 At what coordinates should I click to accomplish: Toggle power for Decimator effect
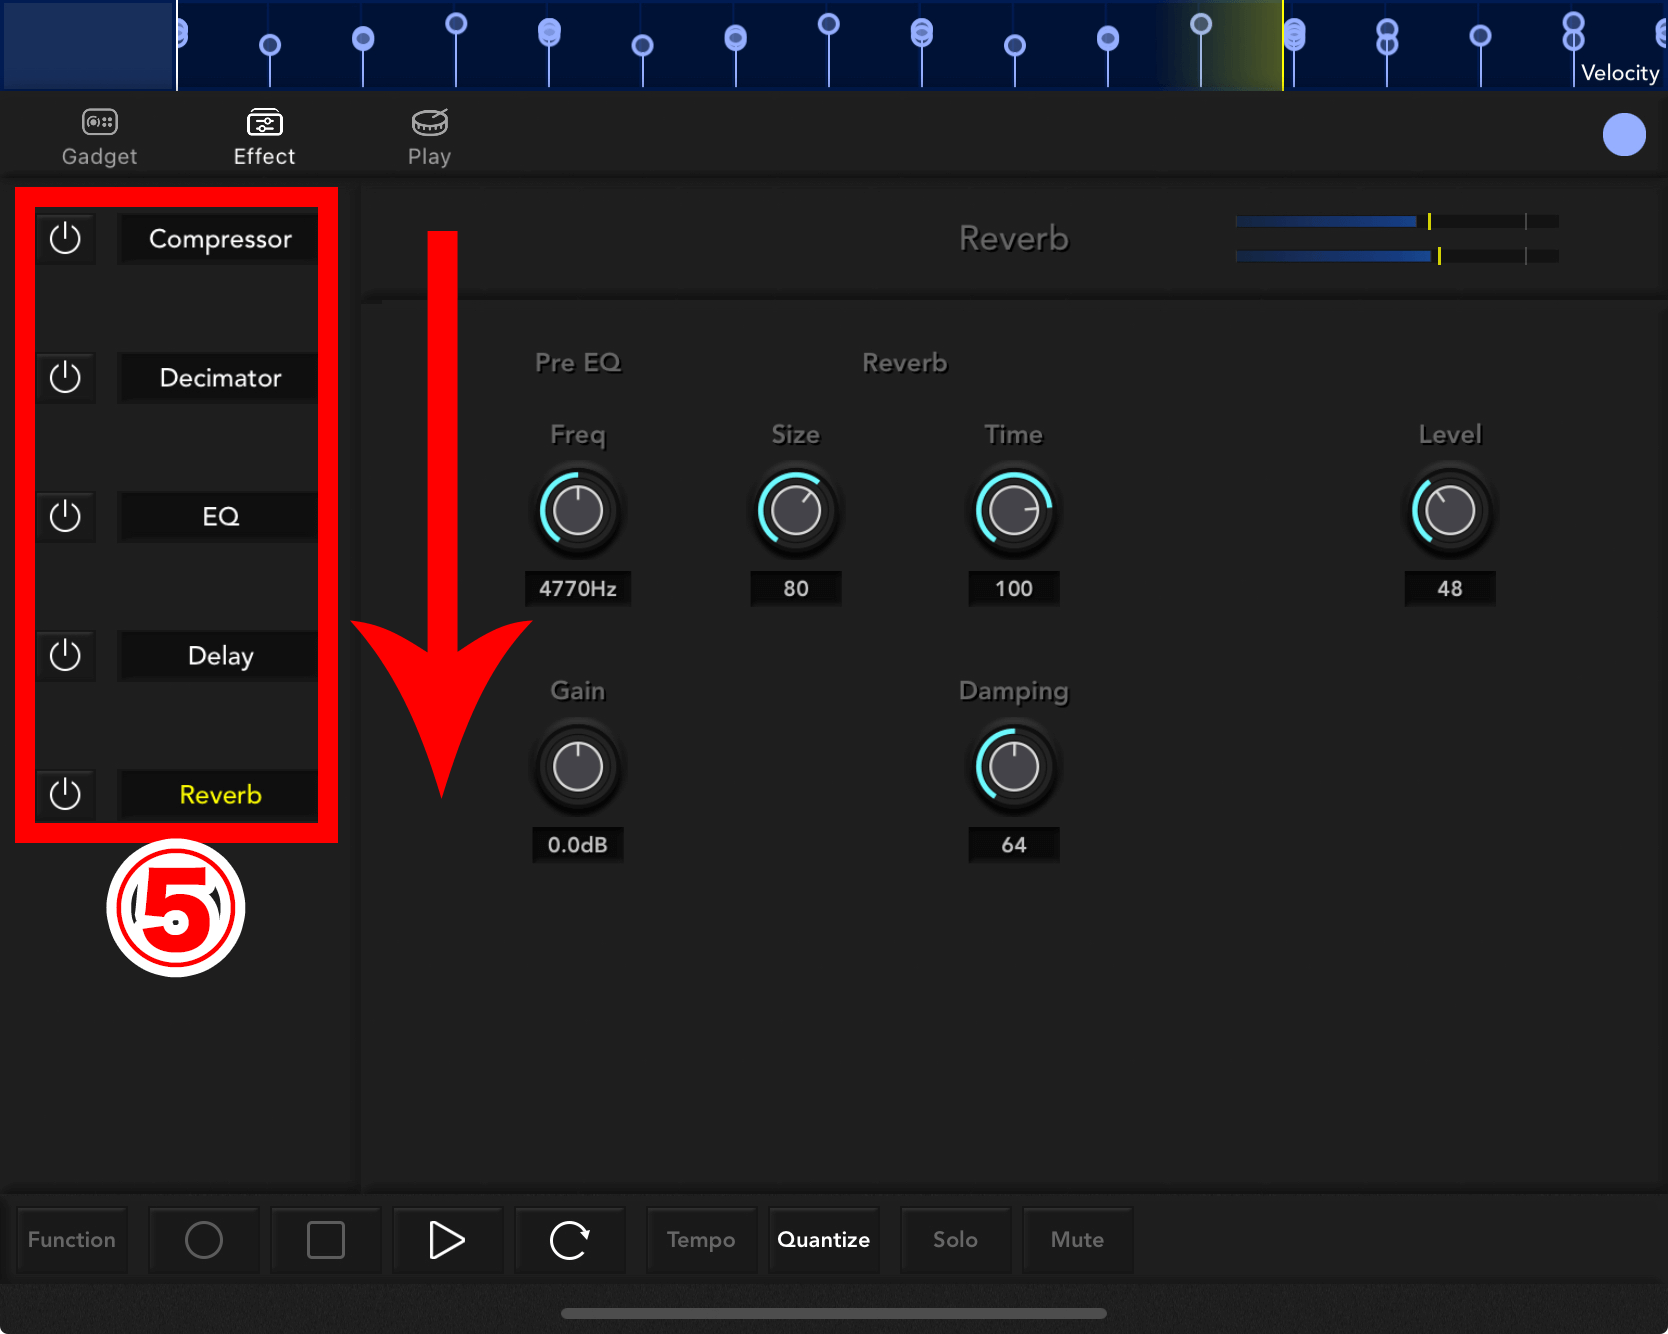pos(65,377)
